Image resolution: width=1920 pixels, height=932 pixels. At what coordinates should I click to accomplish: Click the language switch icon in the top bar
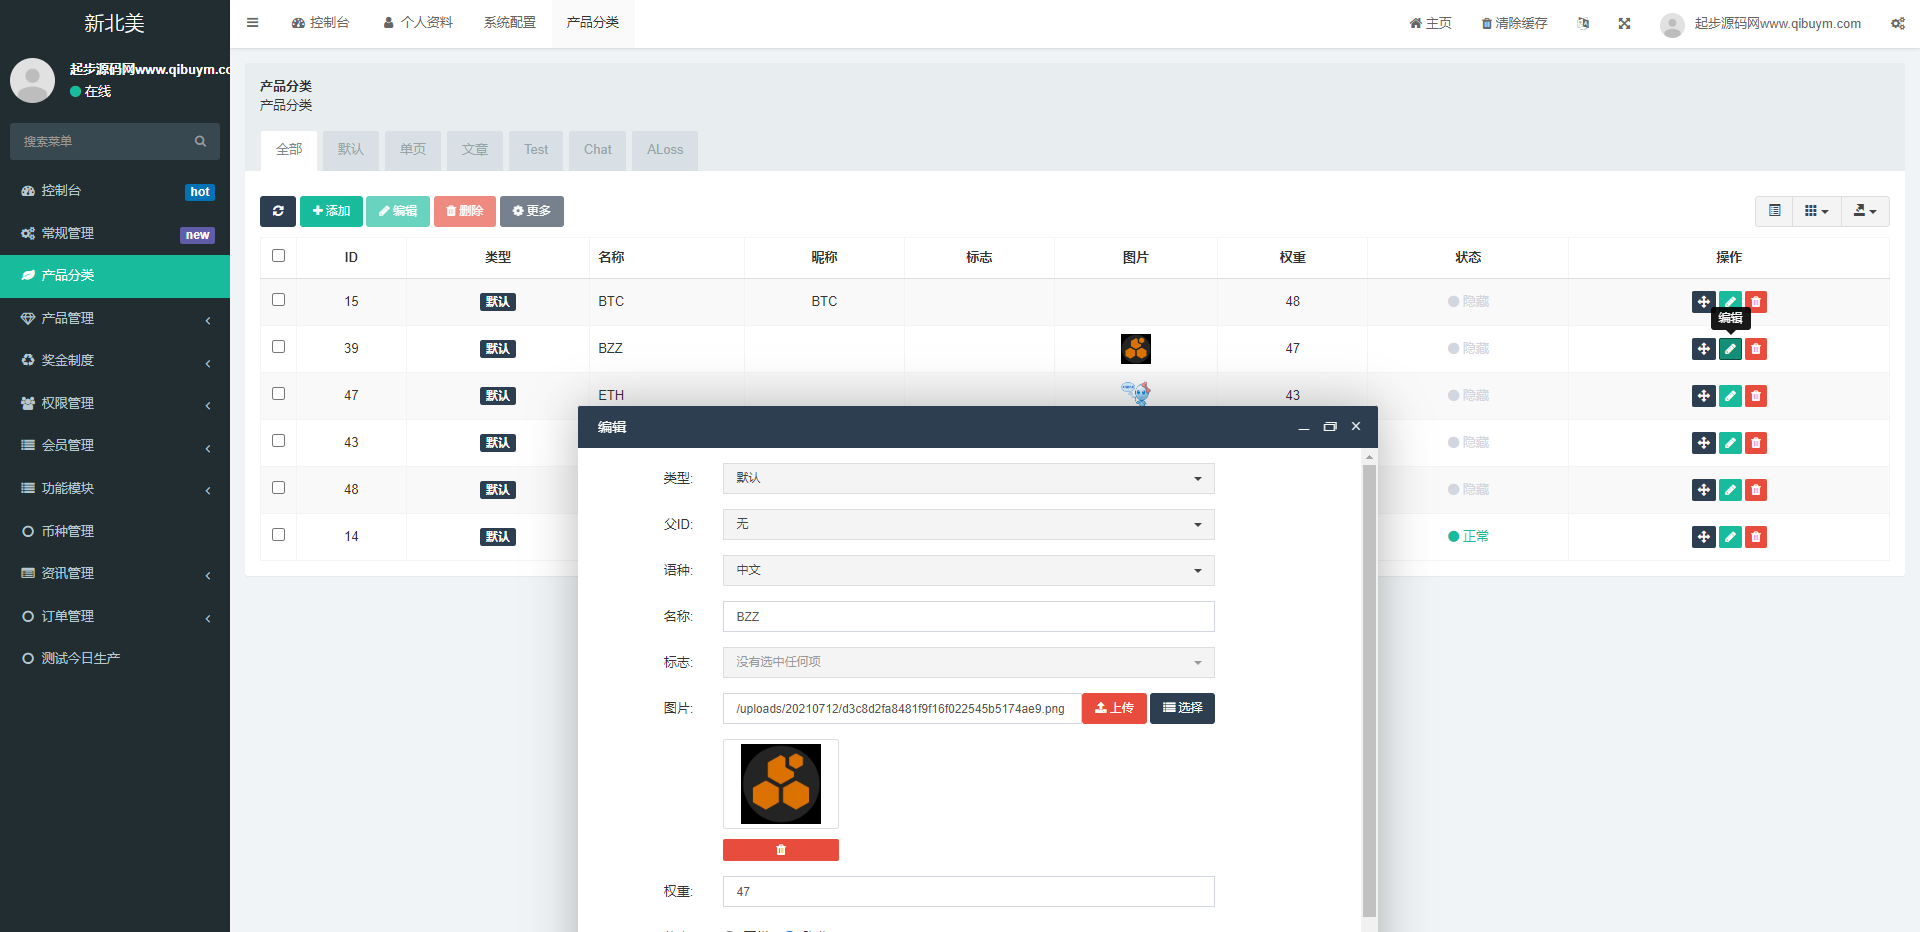click(1583, 23)
